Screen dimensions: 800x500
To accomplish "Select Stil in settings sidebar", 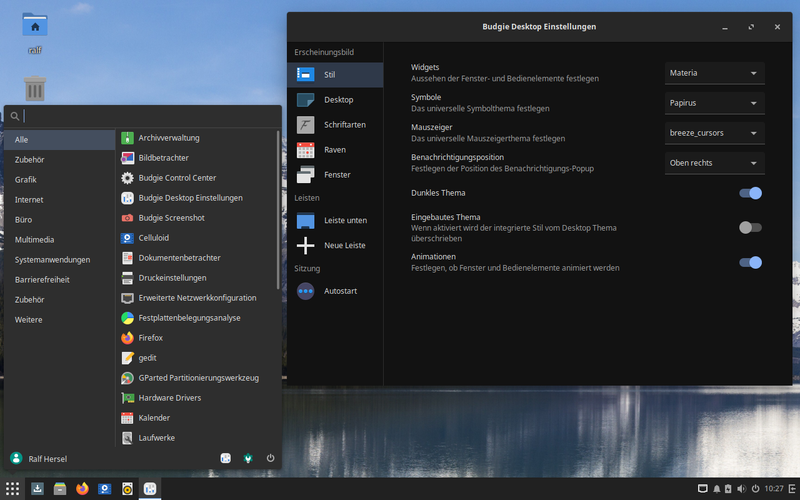I will 335,75.
